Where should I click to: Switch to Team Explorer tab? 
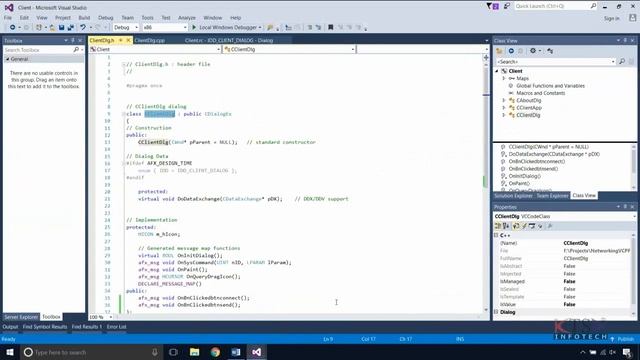coord(552,196)
